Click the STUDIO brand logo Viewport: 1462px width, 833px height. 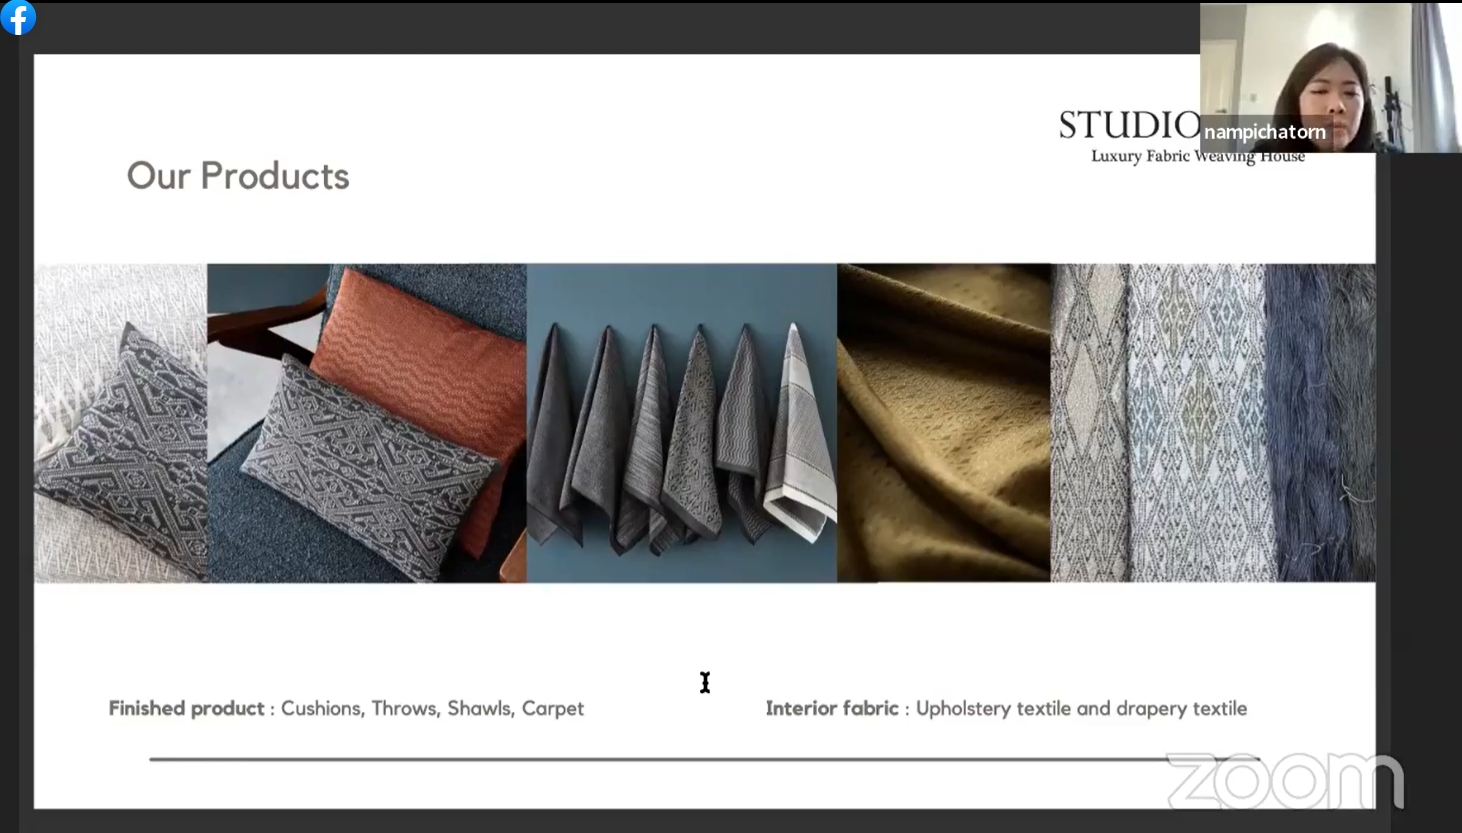click(x=1129, y=126)
